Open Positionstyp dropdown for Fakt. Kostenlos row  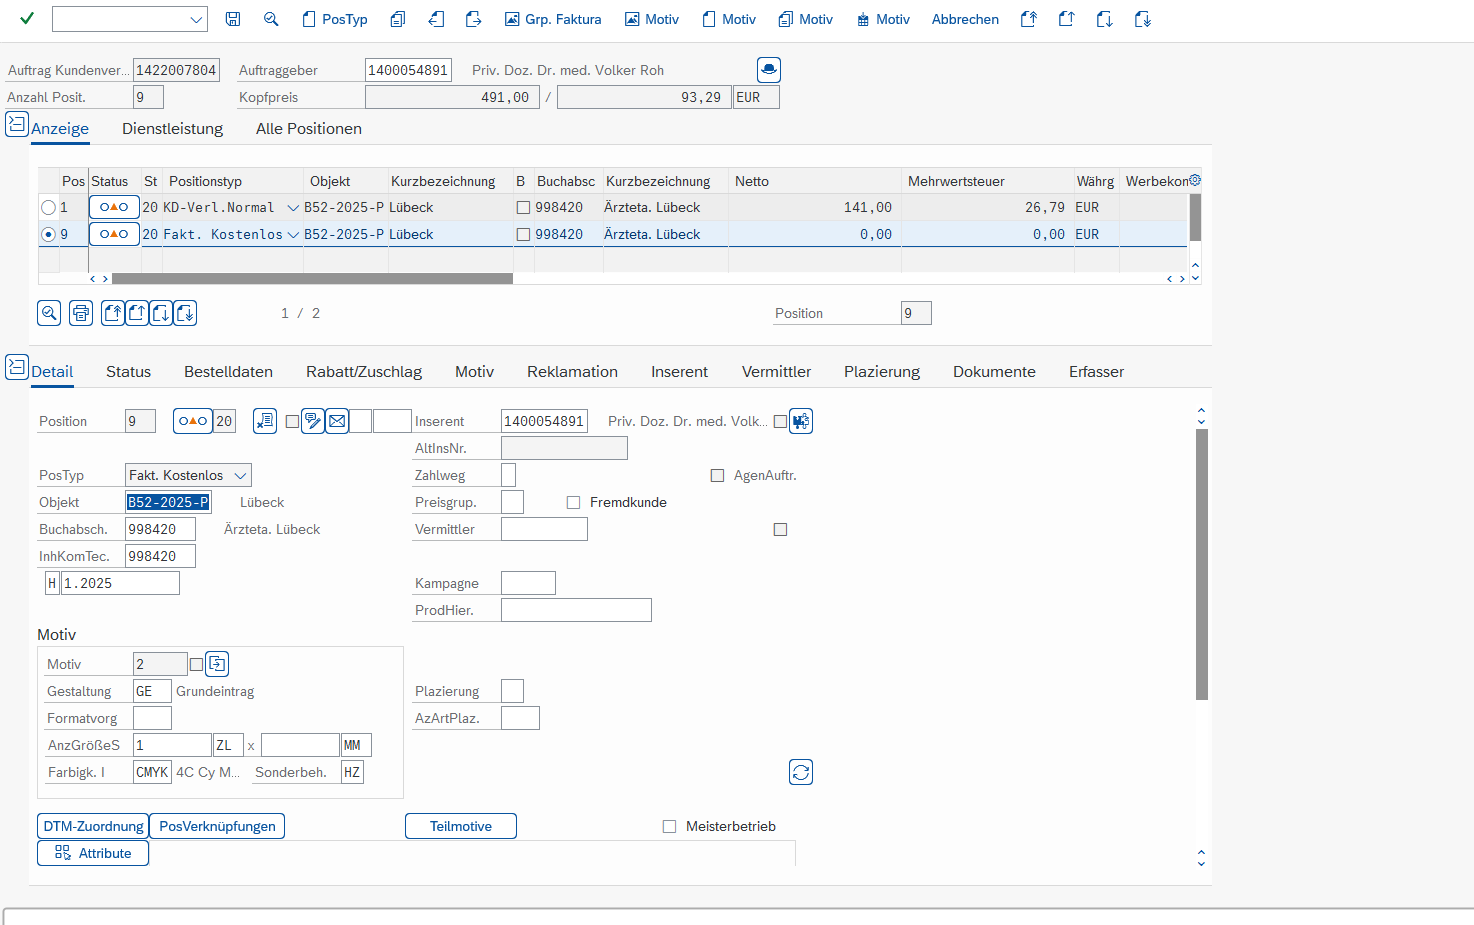click(293, 235)
